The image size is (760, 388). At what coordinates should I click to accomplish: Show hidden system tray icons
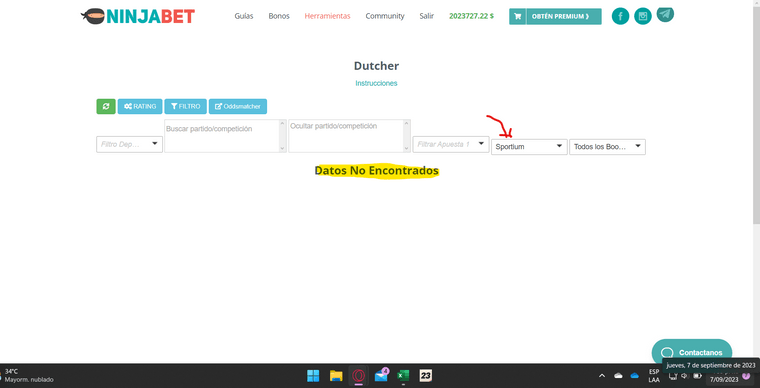tap(602, 376)
